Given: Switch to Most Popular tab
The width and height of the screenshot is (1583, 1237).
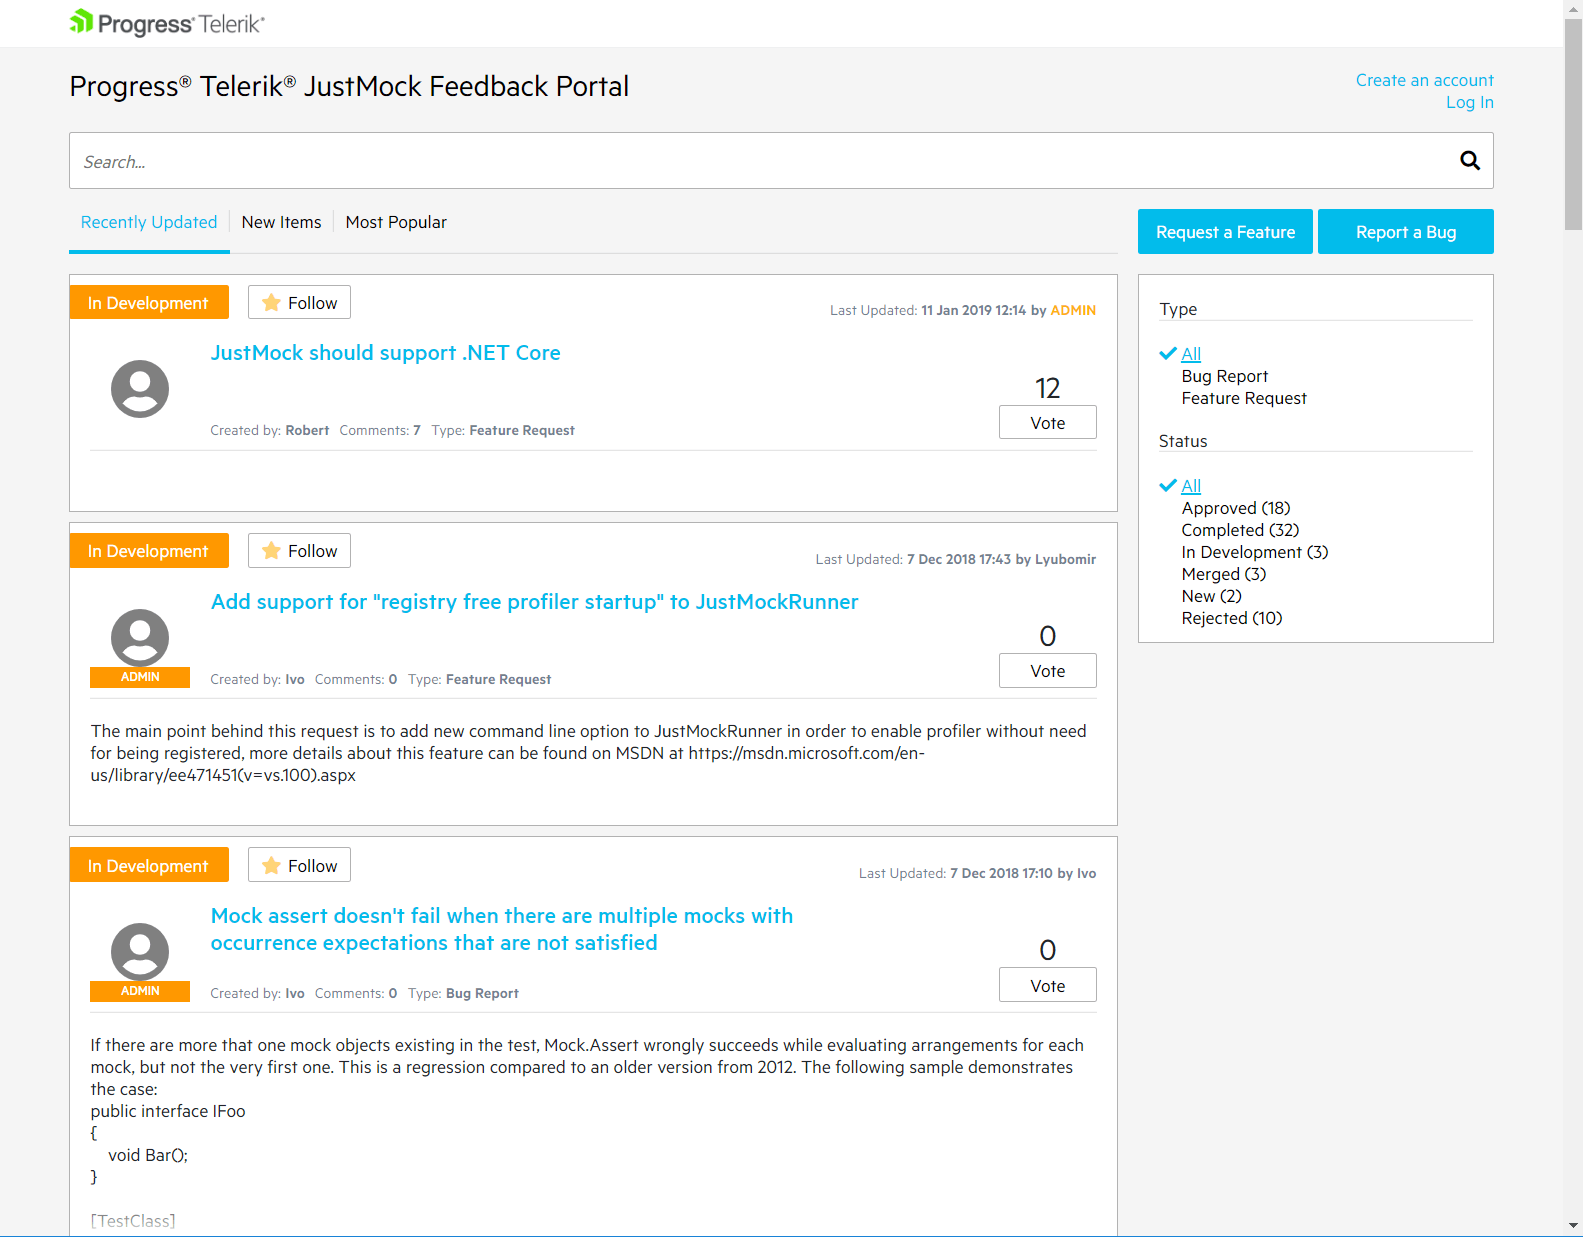Looking at the screenshot, I should click(x=396, y=222).
